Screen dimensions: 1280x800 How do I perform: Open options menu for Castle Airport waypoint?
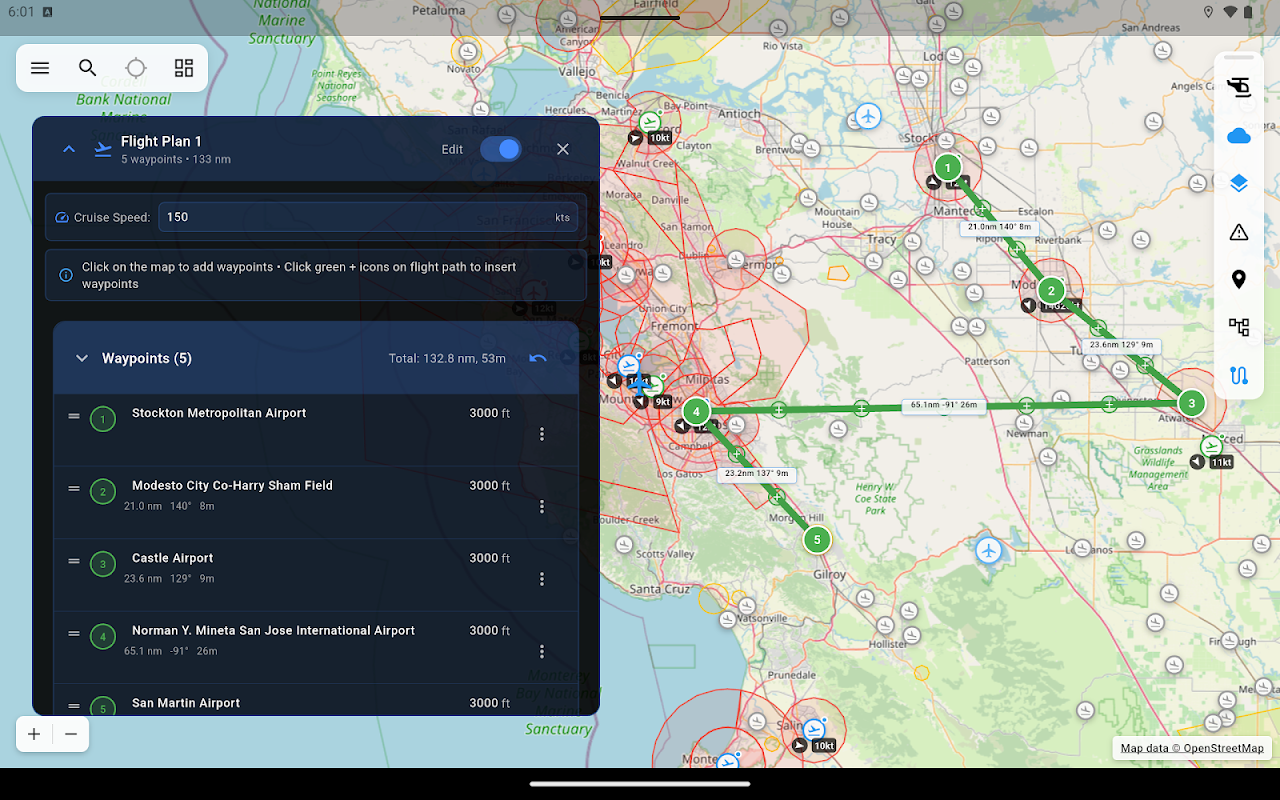point(542,579)
